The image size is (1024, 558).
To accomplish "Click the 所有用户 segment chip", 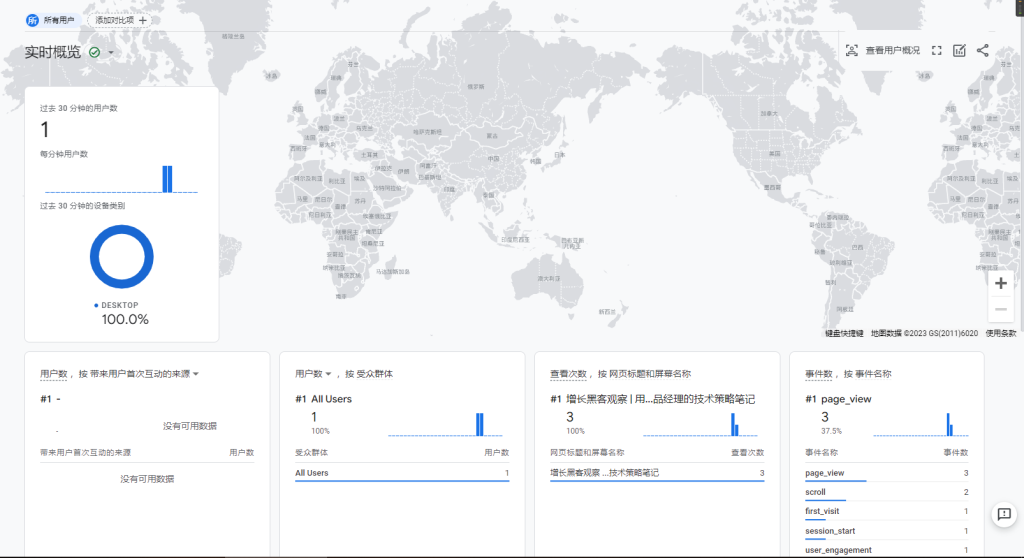I will click(51, 20).
